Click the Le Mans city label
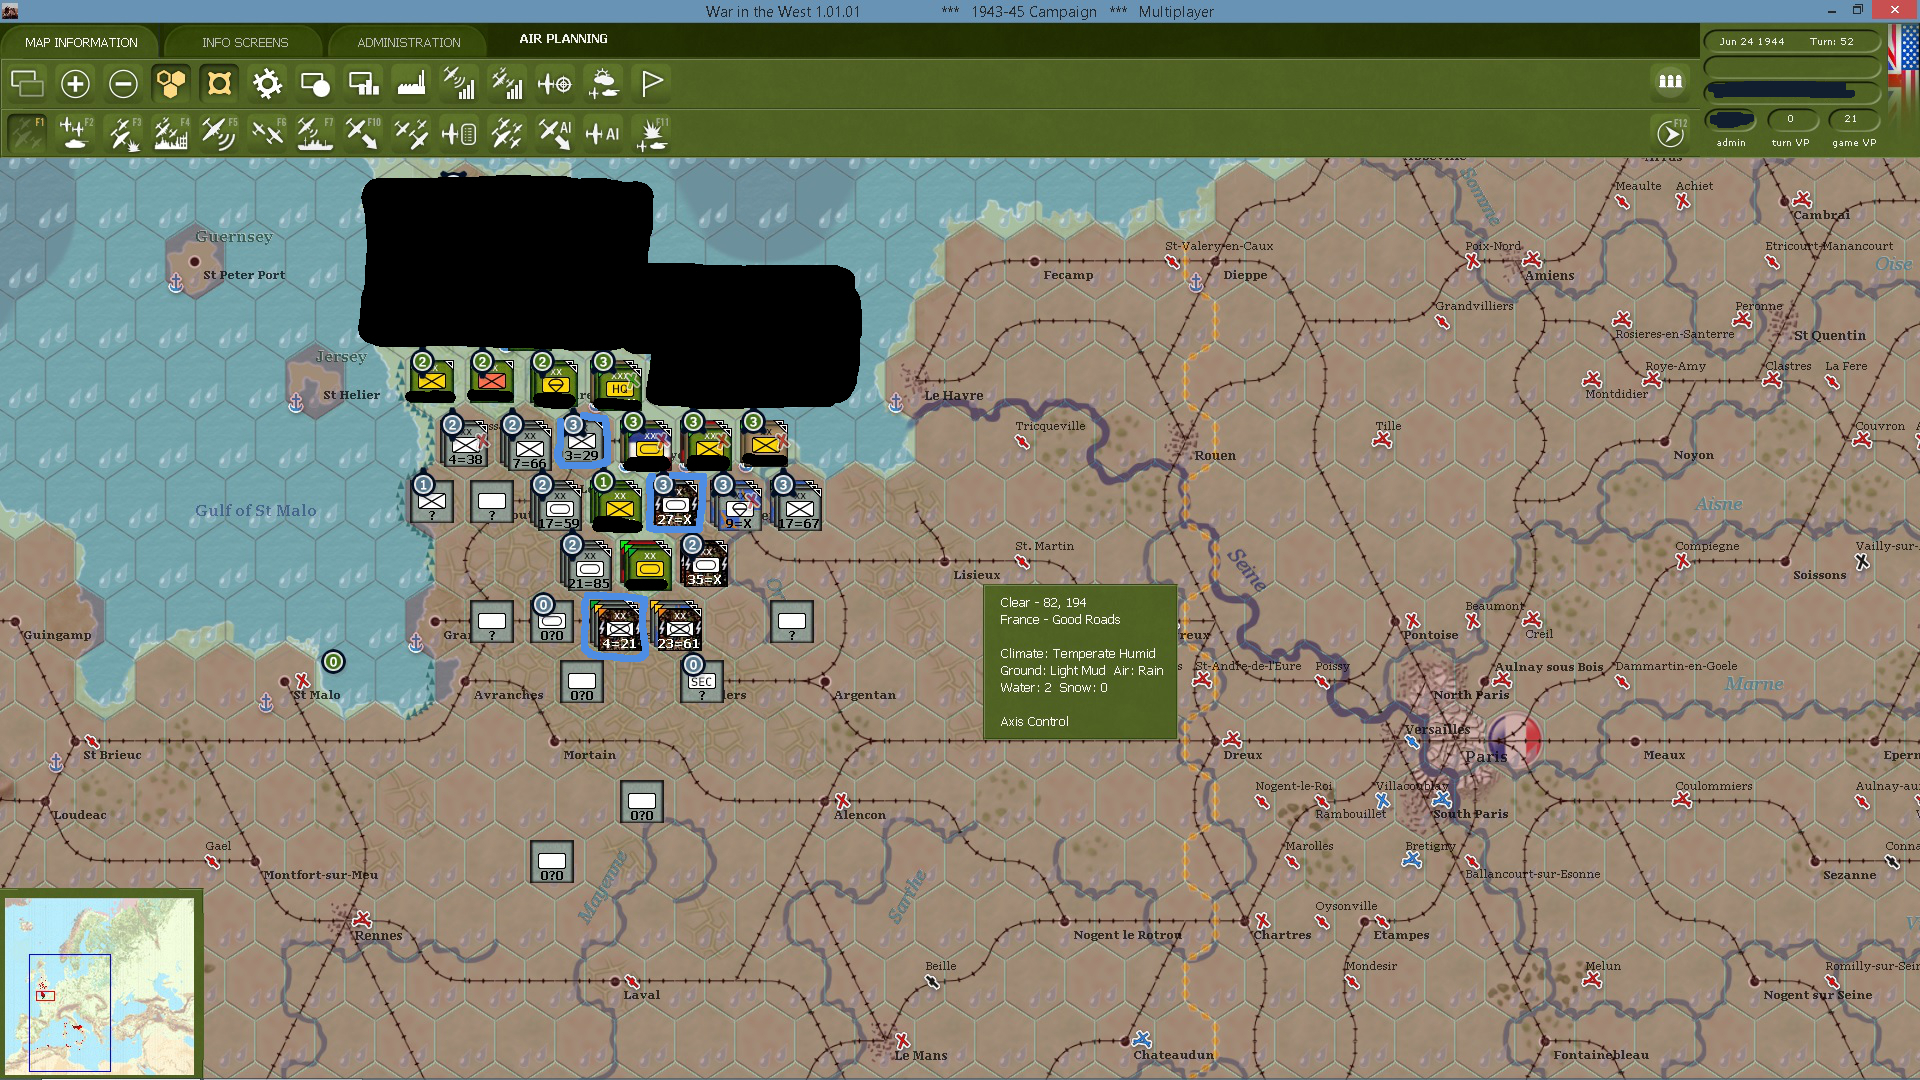The height and width of the screenshot is (1080, 1920). click(920, 1055)
